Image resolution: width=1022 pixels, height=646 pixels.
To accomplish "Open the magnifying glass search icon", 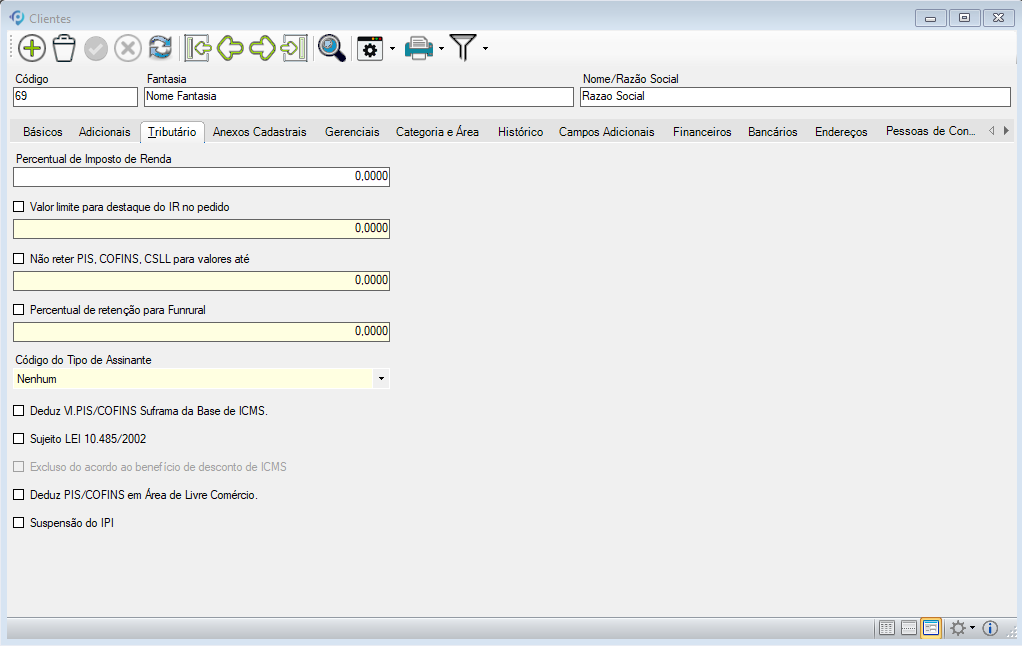I will click(x=331, y=48).
